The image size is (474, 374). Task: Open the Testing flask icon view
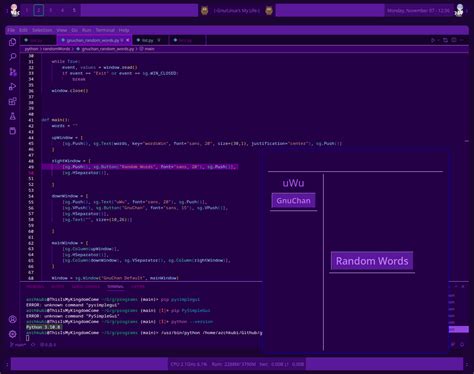[x=12, y=116]
